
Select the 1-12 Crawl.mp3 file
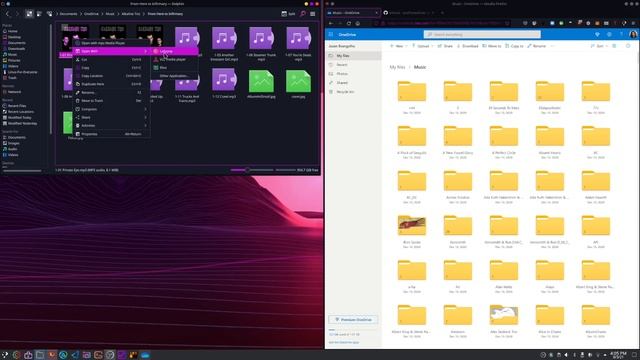[224, 84]
